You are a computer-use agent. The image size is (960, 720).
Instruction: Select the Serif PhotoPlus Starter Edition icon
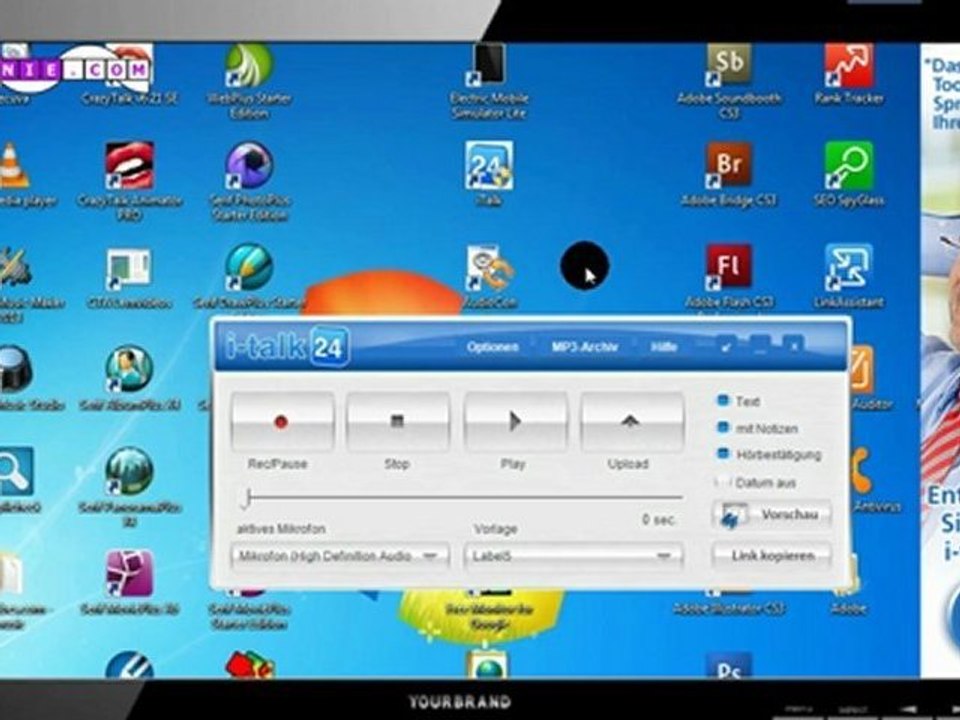[x=249, y=182]
